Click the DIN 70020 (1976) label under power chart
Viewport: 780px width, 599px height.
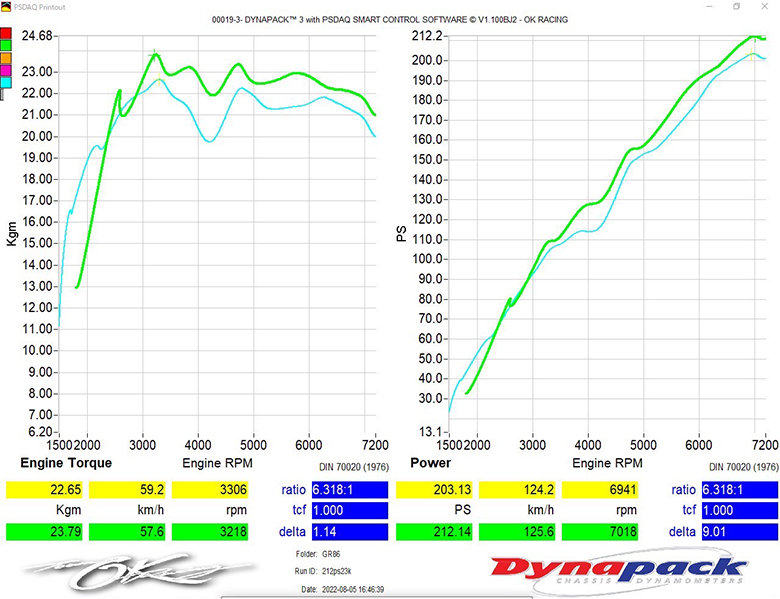(744, 467)
